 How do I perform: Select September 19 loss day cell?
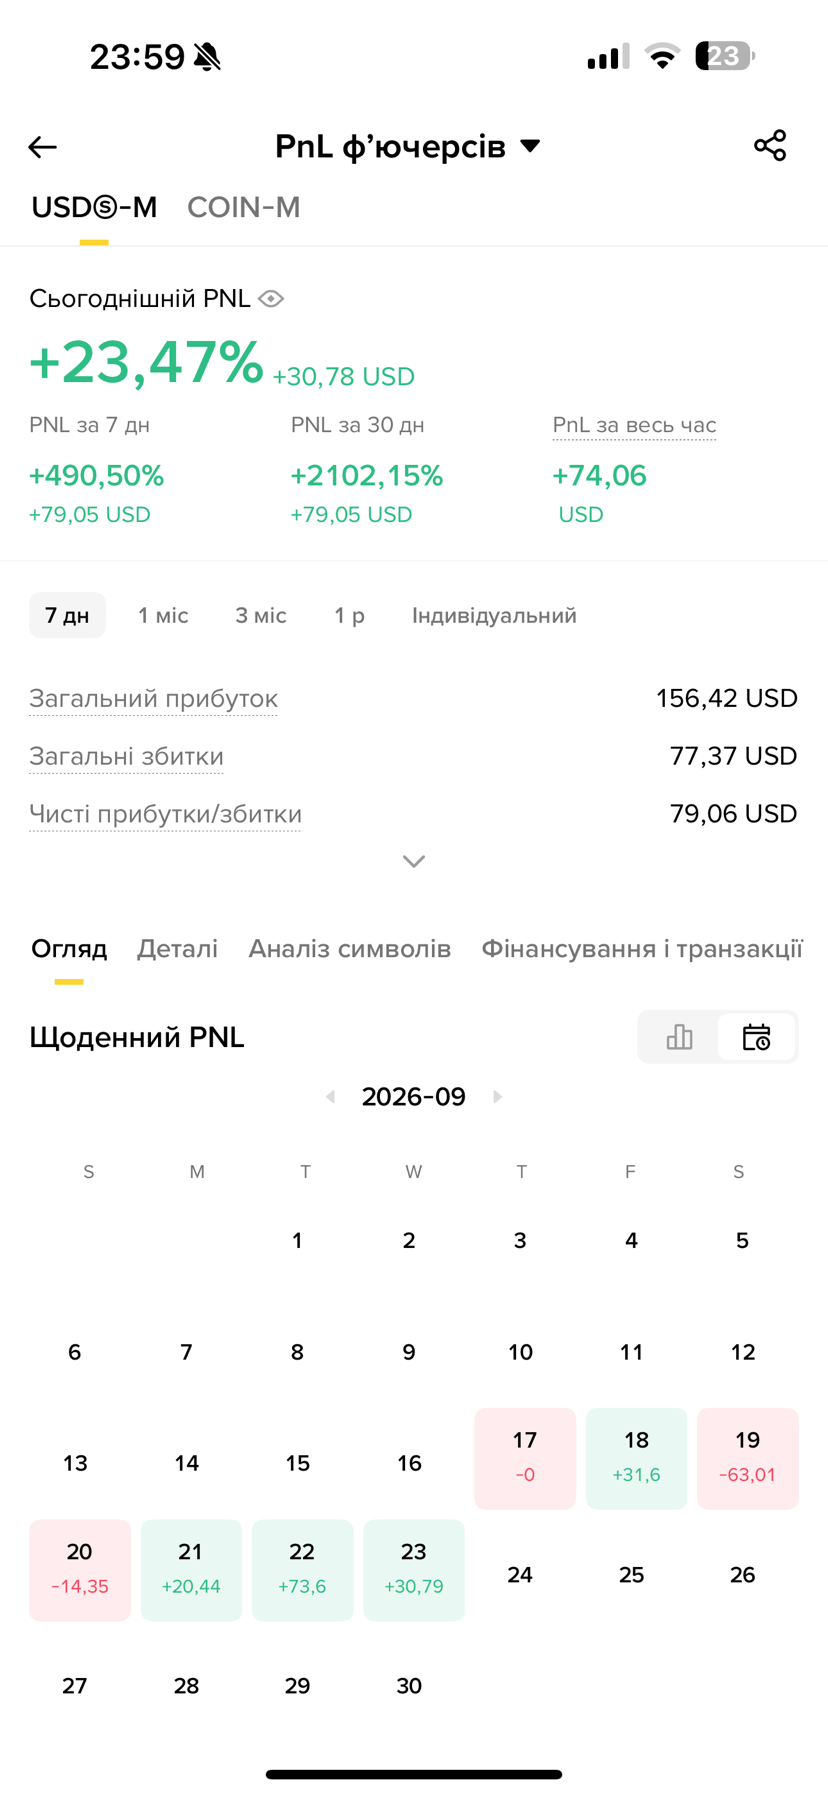(x=748, y=1458)
